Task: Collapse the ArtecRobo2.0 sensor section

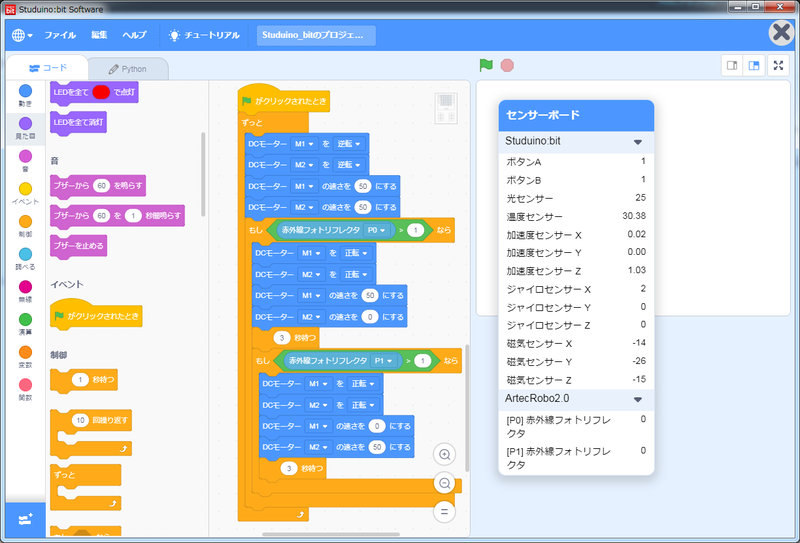Action: 638,399
